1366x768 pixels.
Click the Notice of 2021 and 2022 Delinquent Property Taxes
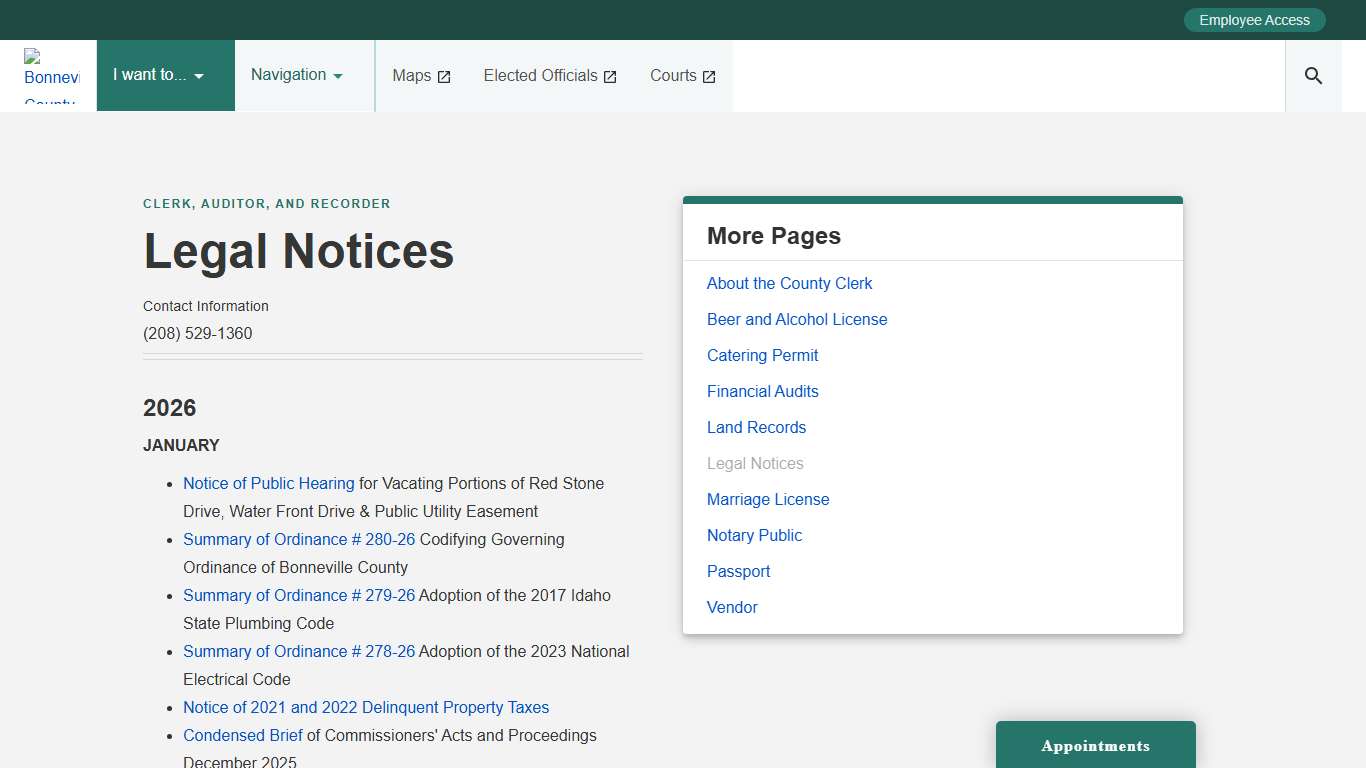click(366, 707)
